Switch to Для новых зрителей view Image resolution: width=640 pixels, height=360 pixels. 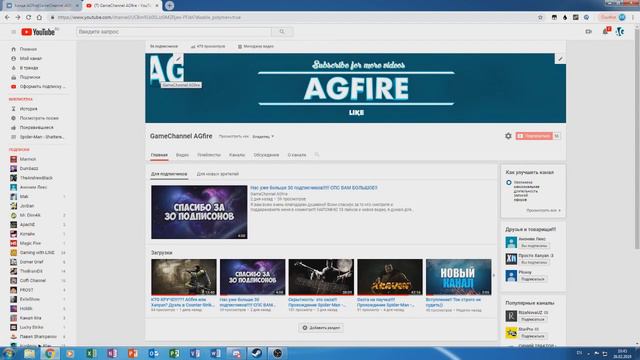coord(218,174)
